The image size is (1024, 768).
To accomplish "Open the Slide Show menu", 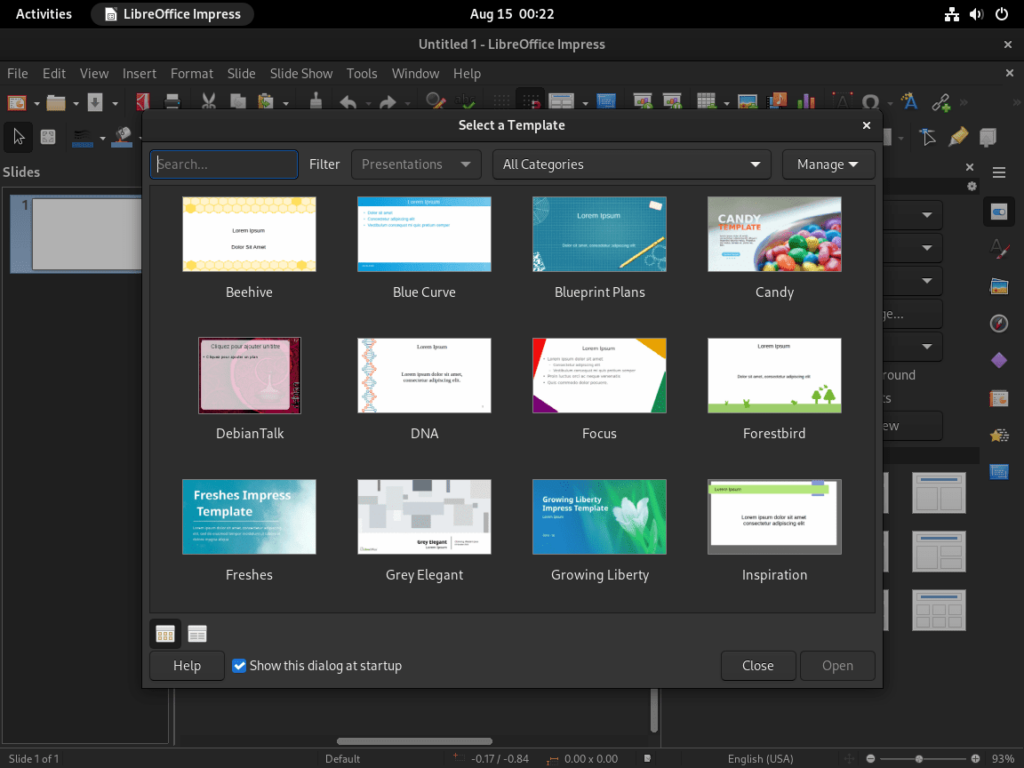I will tap(301, 74).
